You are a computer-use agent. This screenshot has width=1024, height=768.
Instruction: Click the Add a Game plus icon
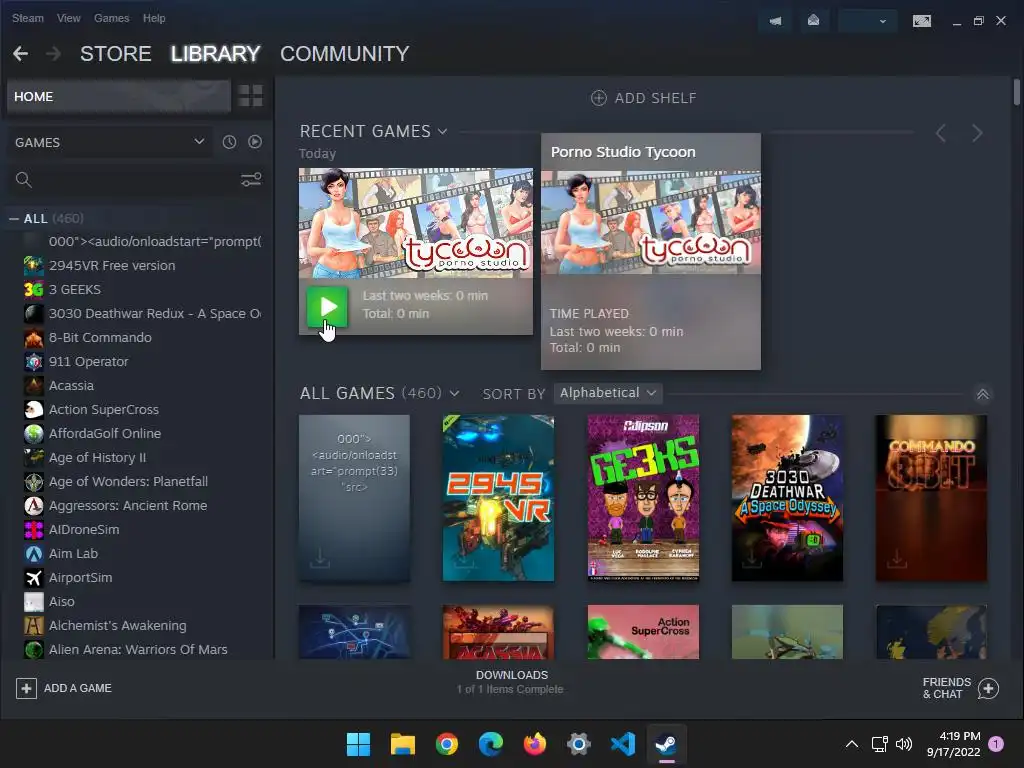pyautogui.click(x=26, y=688)
